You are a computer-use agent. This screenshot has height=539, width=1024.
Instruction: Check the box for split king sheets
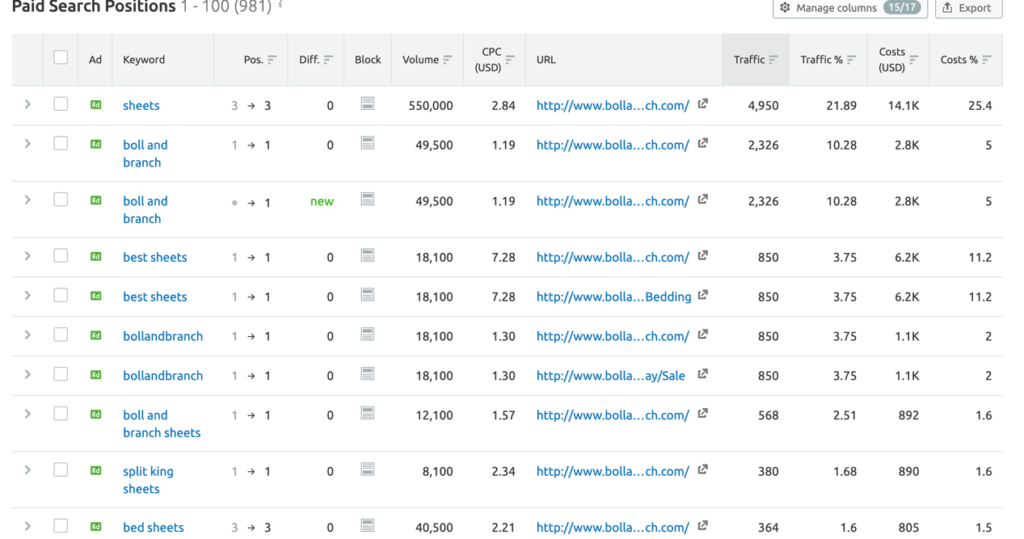(61, 470)
